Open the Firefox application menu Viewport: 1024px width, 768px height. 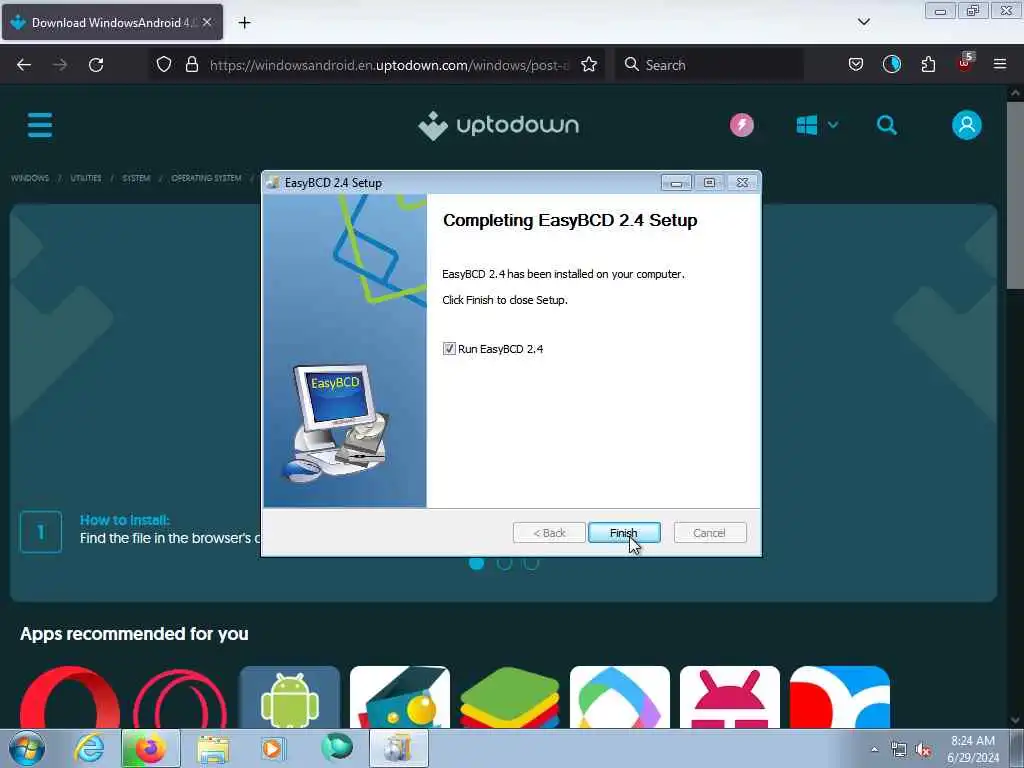(1000, 64)
